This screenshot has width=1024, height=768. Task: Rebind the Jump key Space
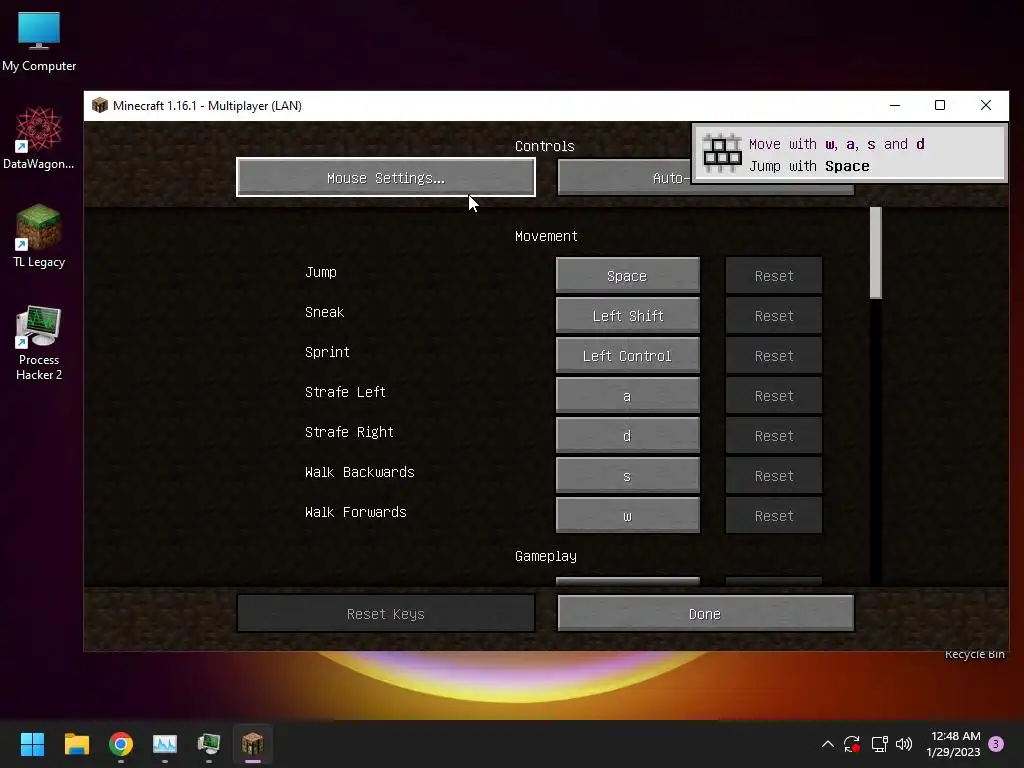tap(628, 275)
